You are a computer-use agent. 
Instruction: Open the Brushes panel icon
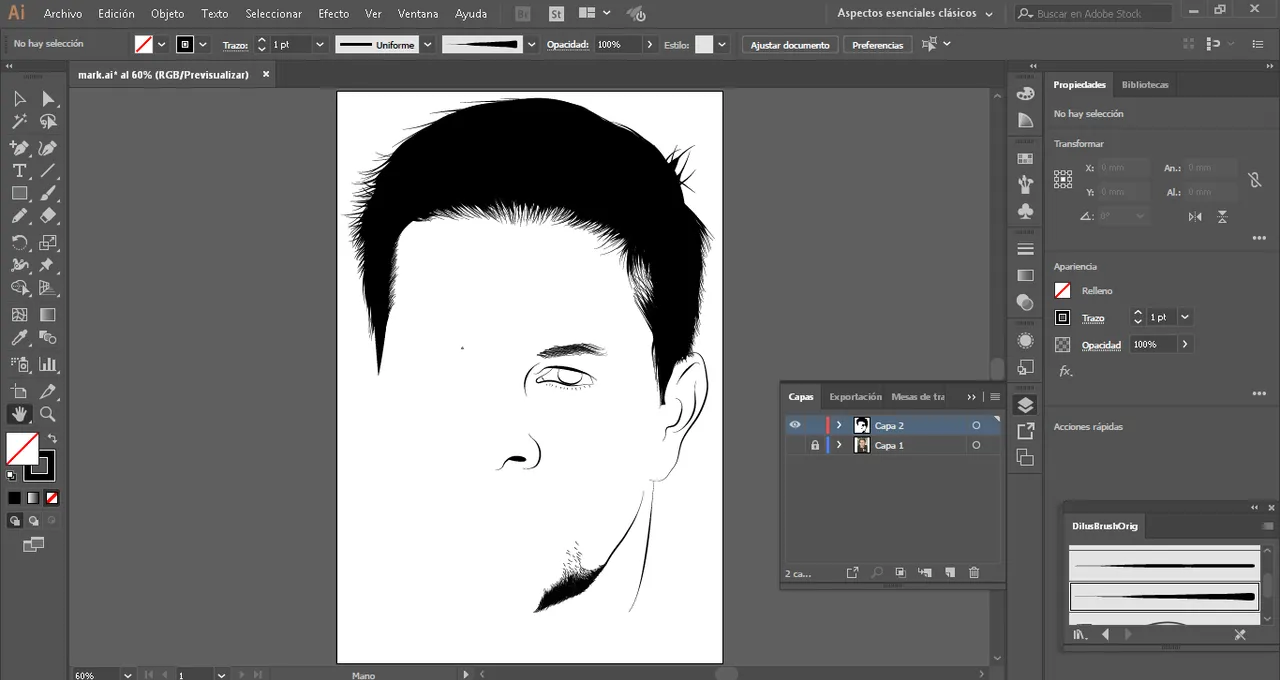click(1025, 184)
